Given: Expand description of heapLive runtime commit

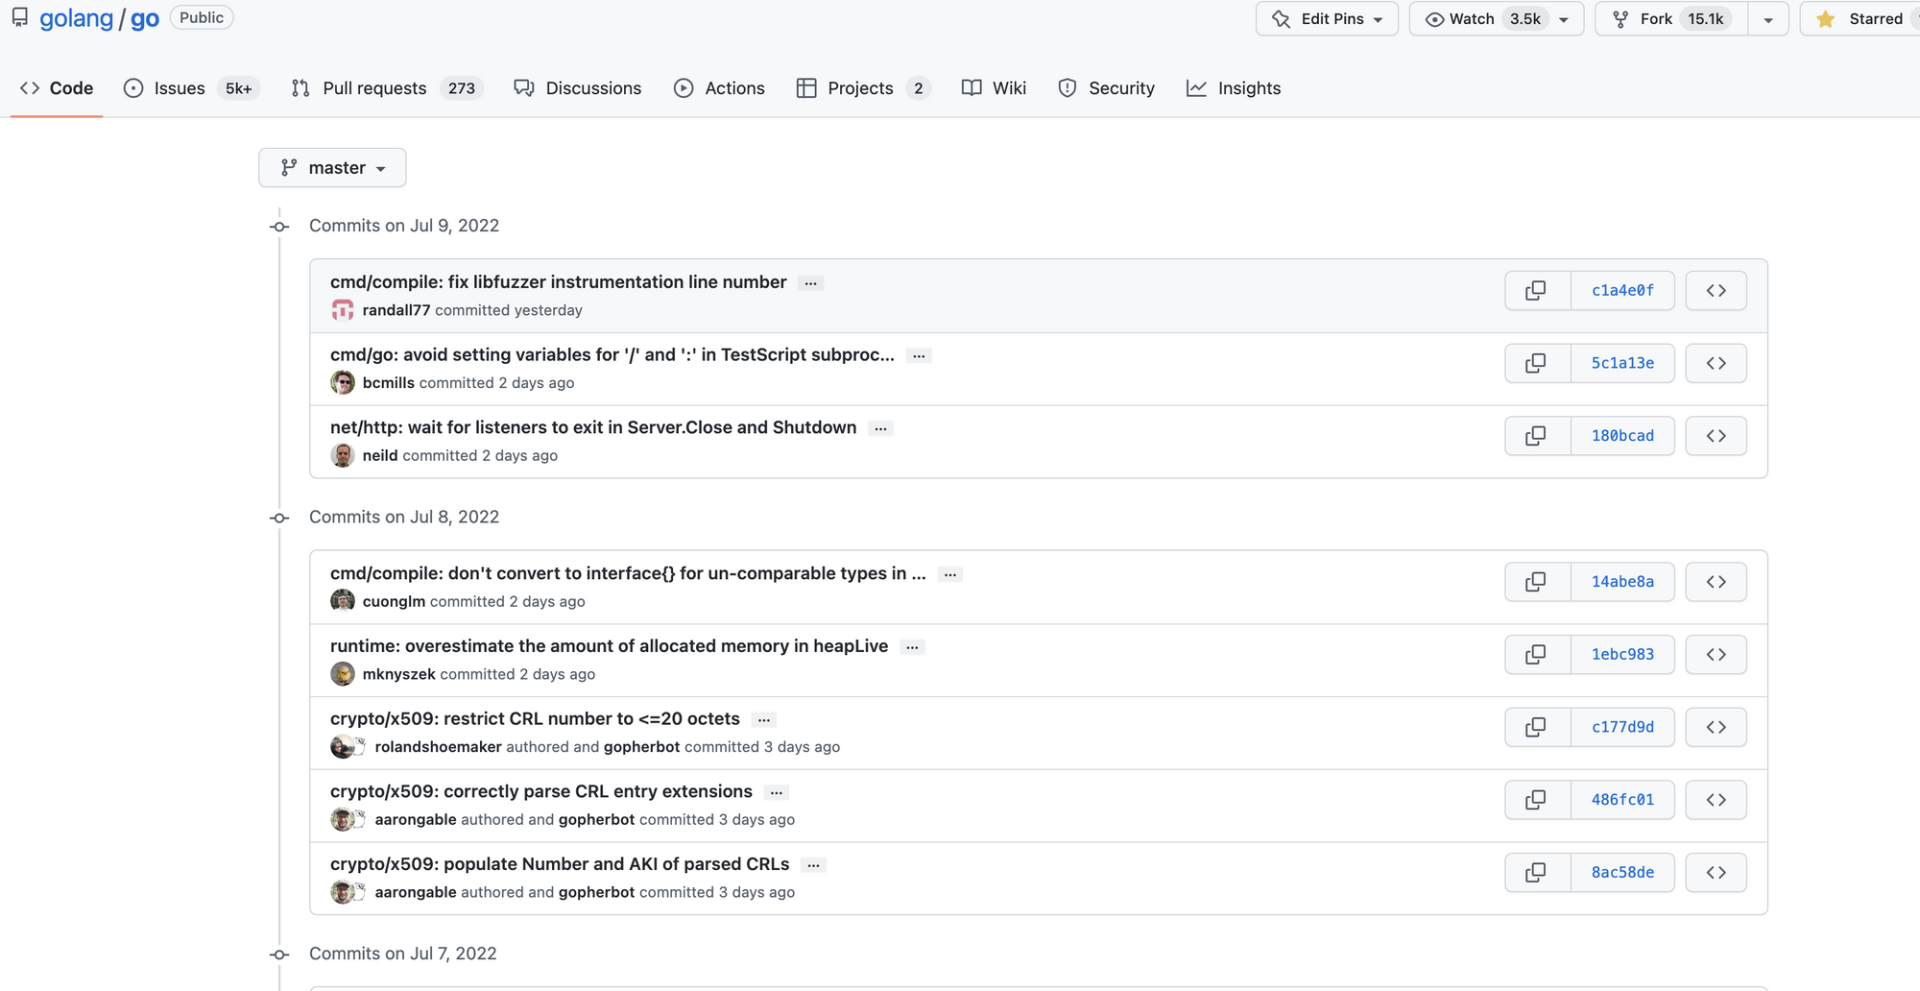Looking at the screenshot, I should pyautogui.click(x=912, y=647).
